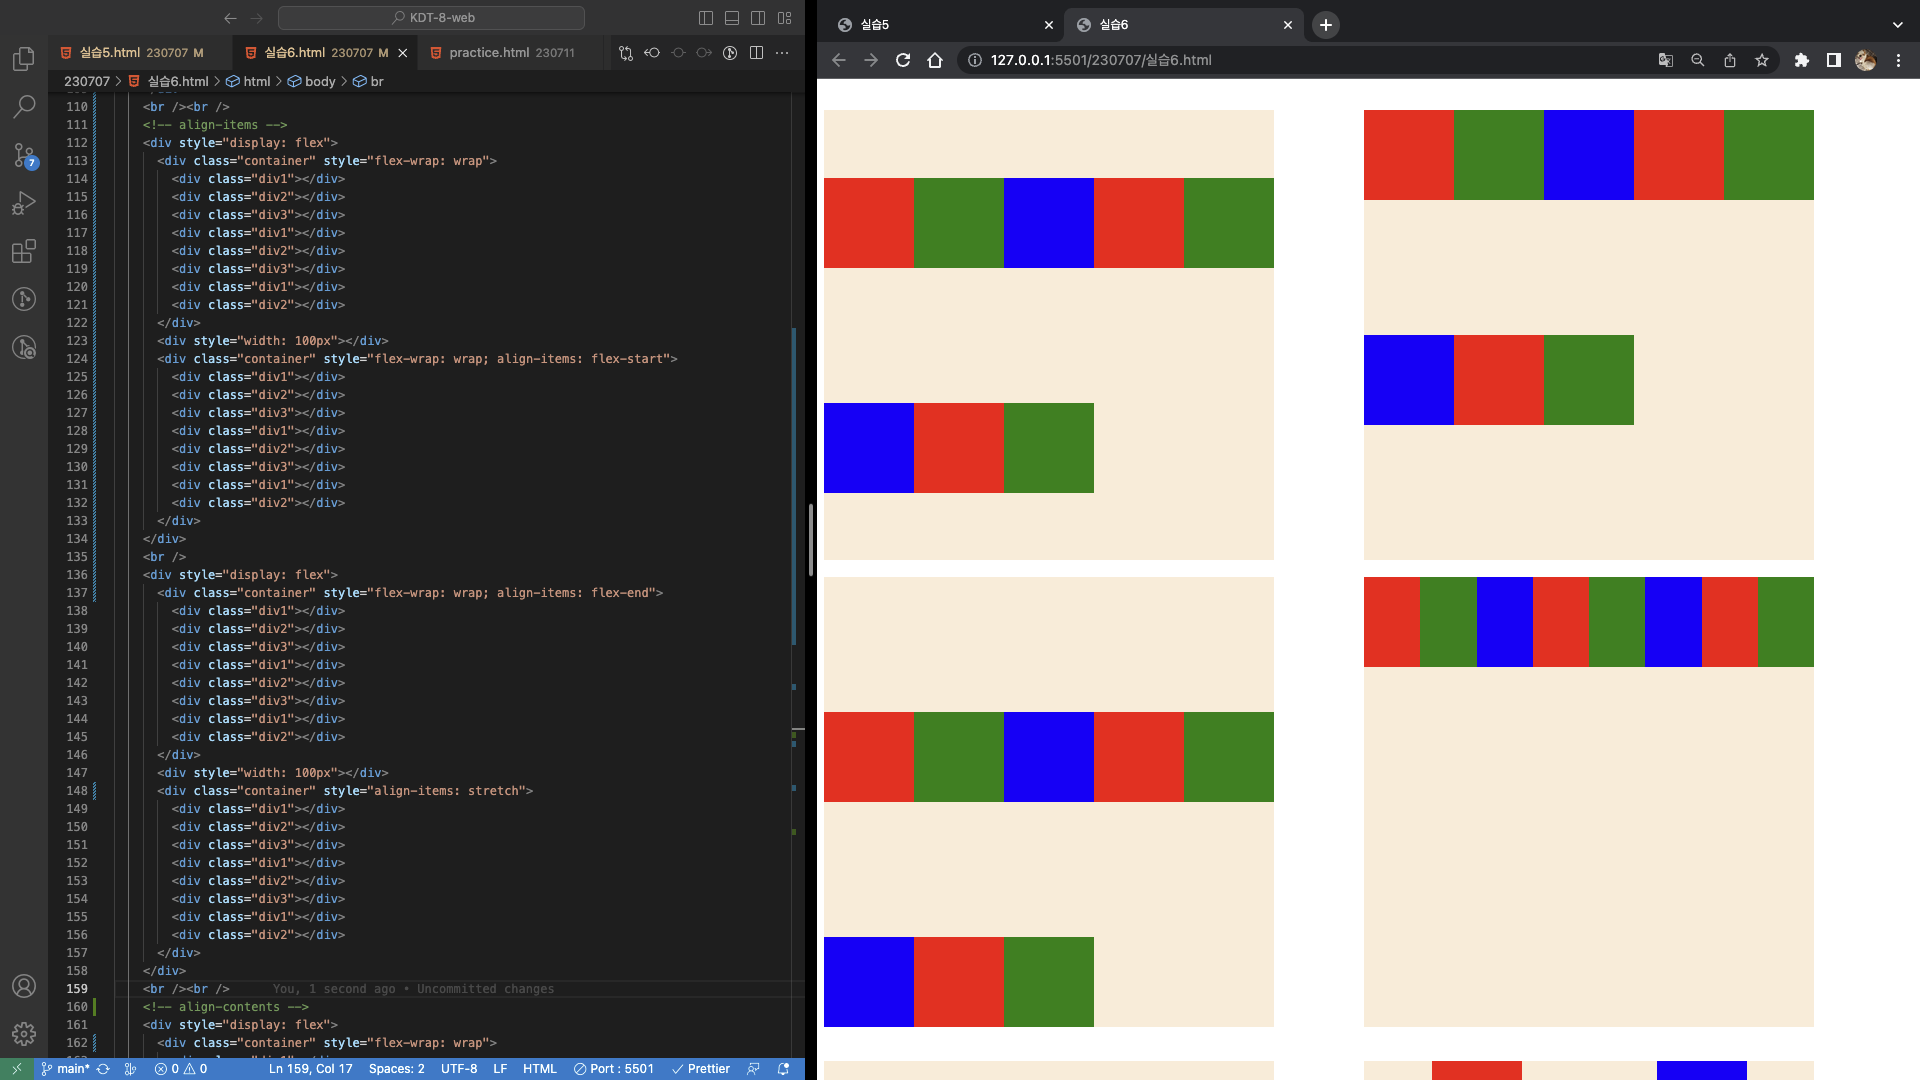Image resolution: width=1920 pixels, height=1080 pixels.
Task: Change end of line sequence LF
Action: coord(500,1069)
